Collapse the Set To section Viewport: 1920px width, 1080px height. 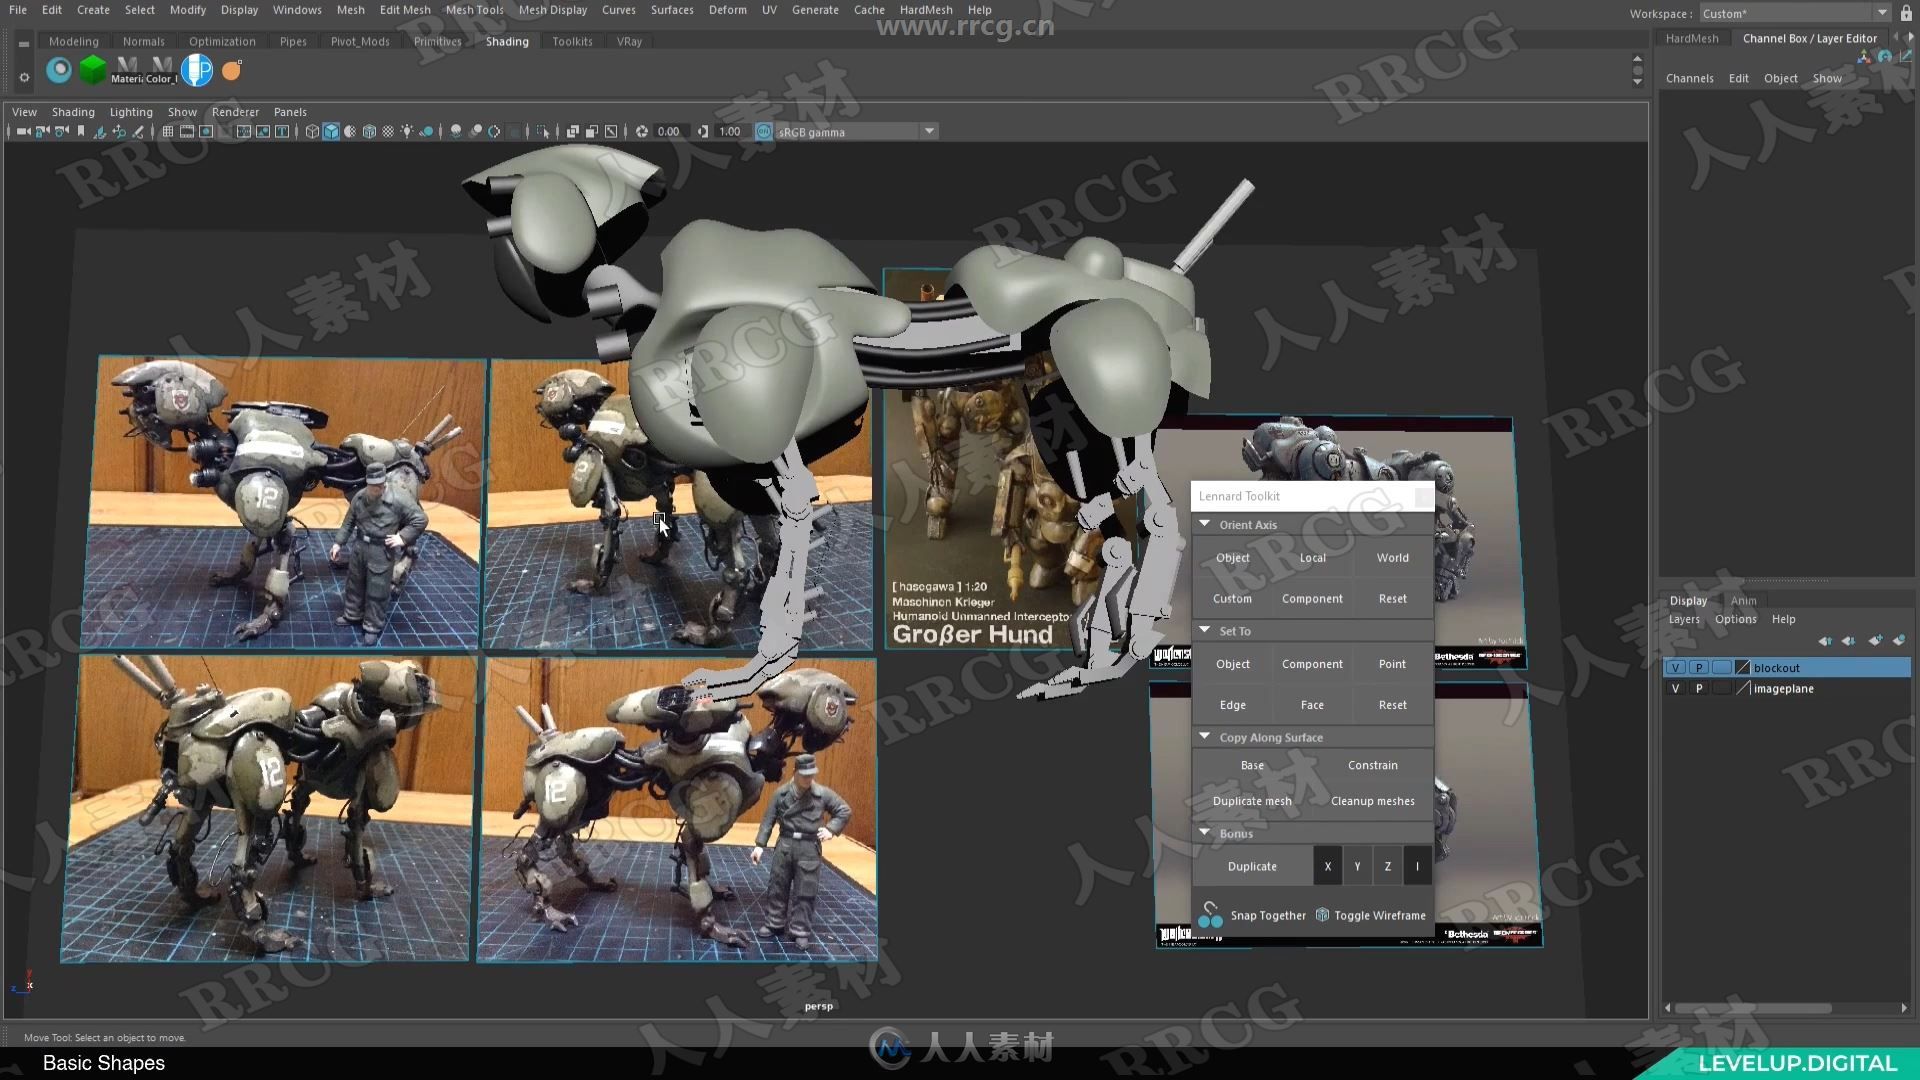(1205, 631)
